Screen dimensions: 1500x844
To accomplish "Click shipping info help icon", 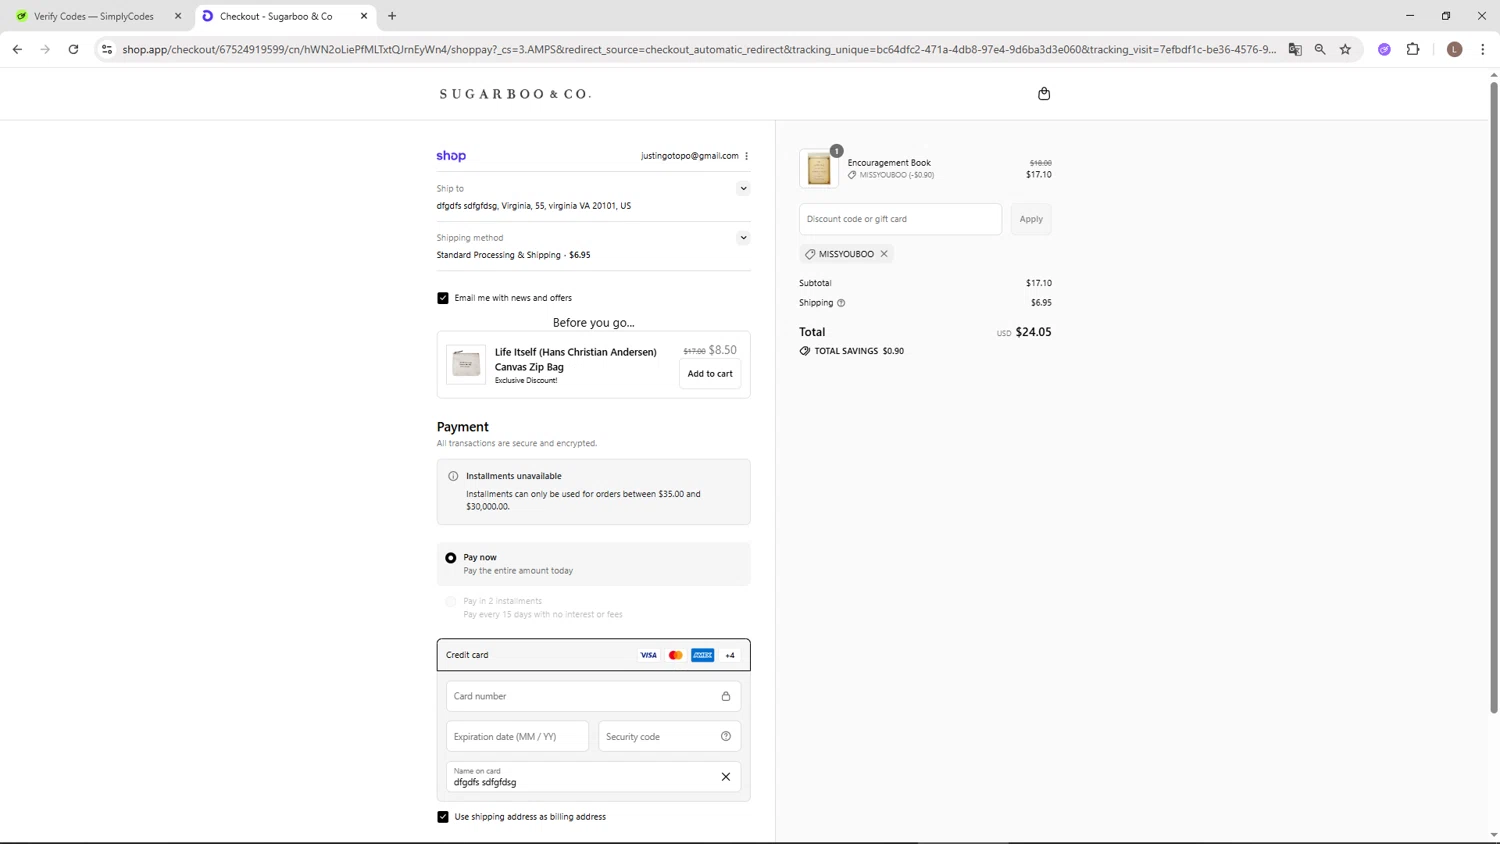I will point(841,303).
